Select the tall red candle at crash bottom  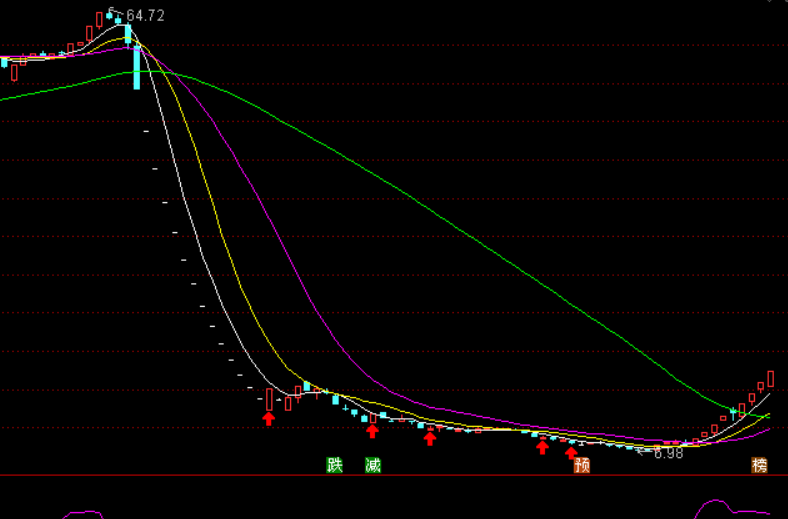pyautogui.click(x=269, y=399)
